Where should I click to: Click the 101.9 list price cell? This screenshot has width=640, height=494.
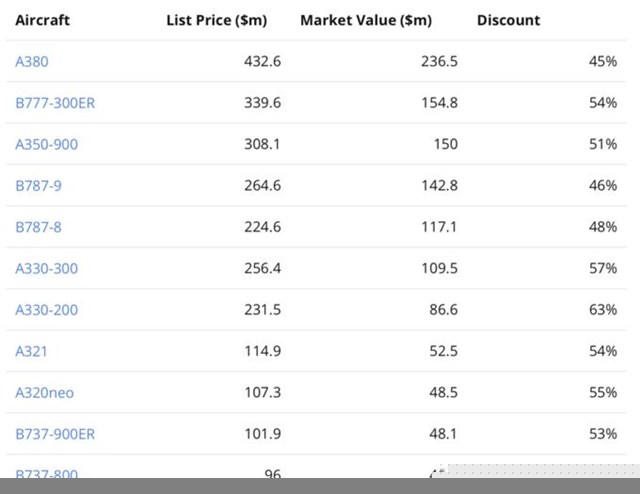click(263, 434)
